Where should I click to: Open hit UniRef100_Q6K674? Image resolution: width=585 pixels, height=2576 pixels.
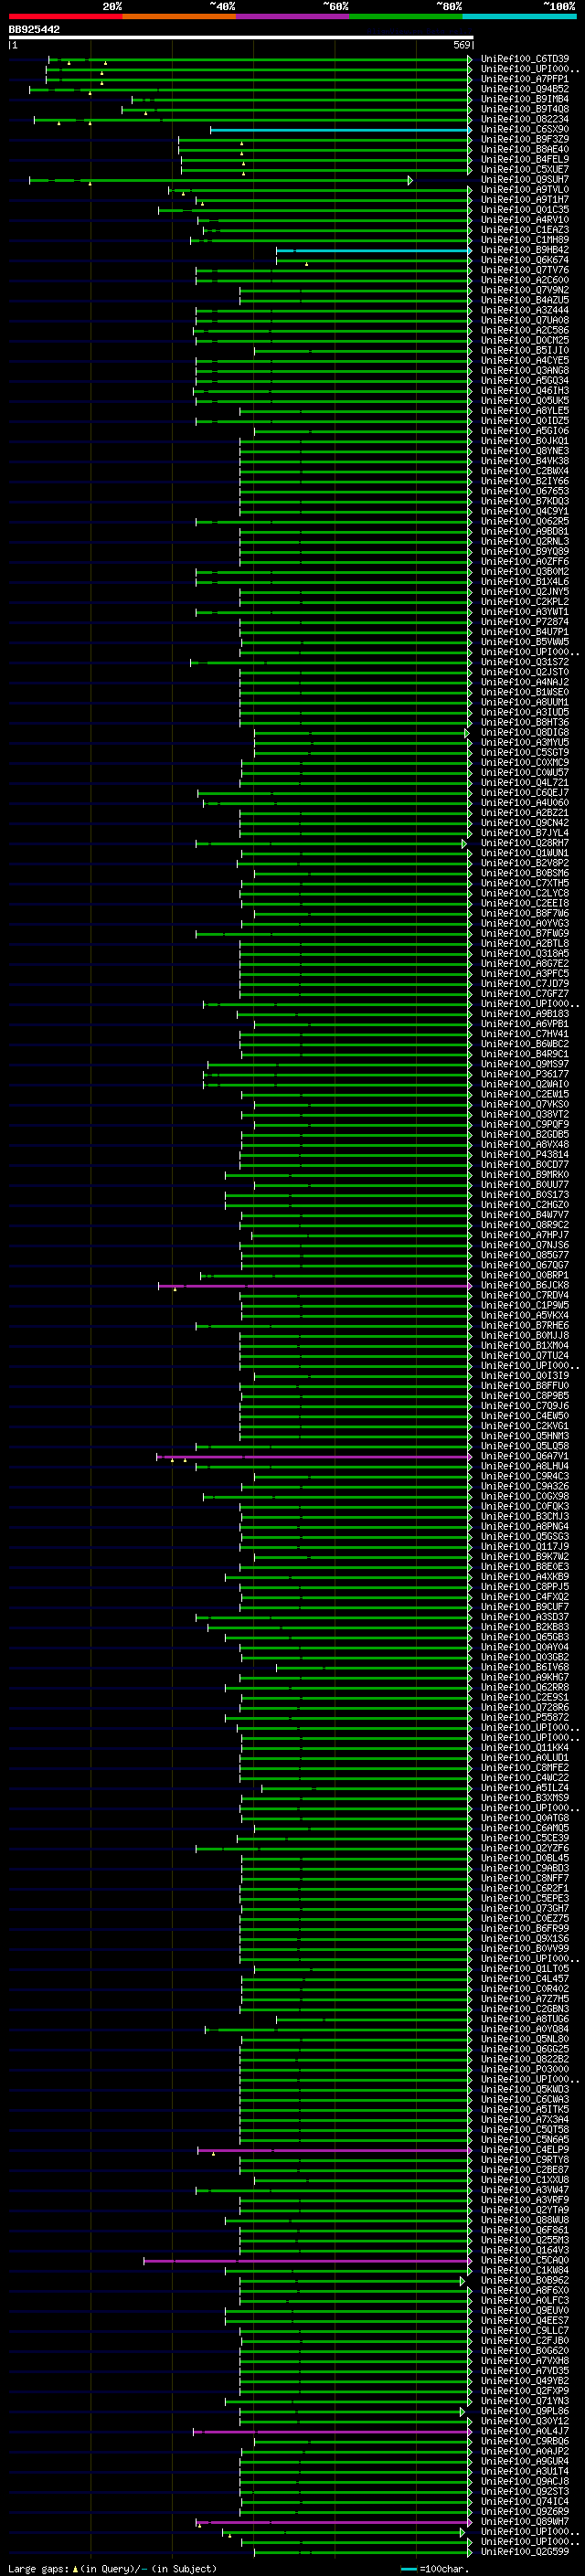(x=525, y=260)
